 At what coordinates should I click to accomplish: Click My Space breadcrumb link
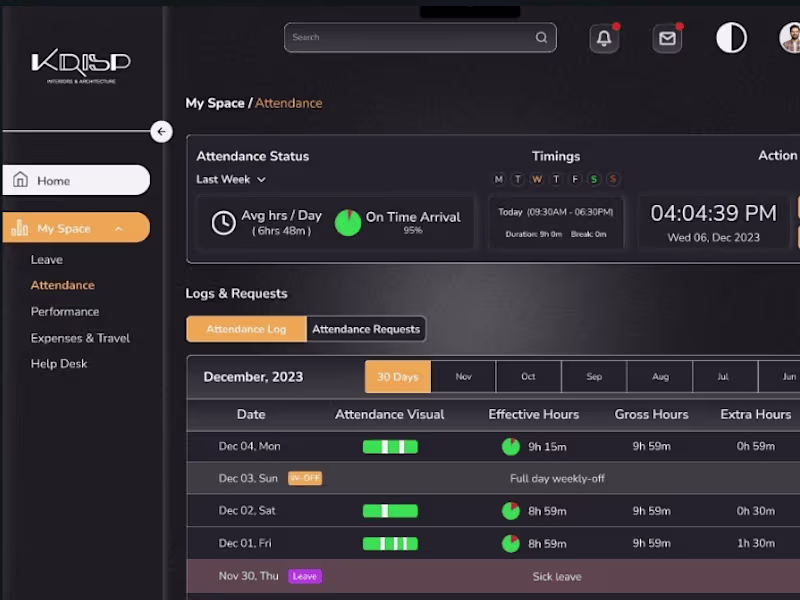pos(215,103)
